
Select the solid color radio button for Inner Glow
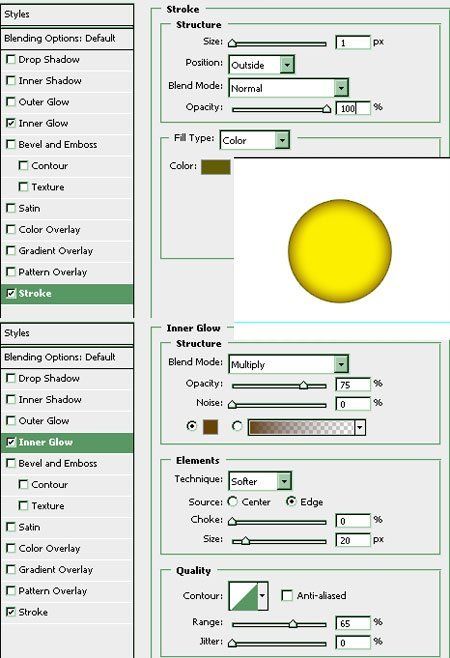[191, 426]
